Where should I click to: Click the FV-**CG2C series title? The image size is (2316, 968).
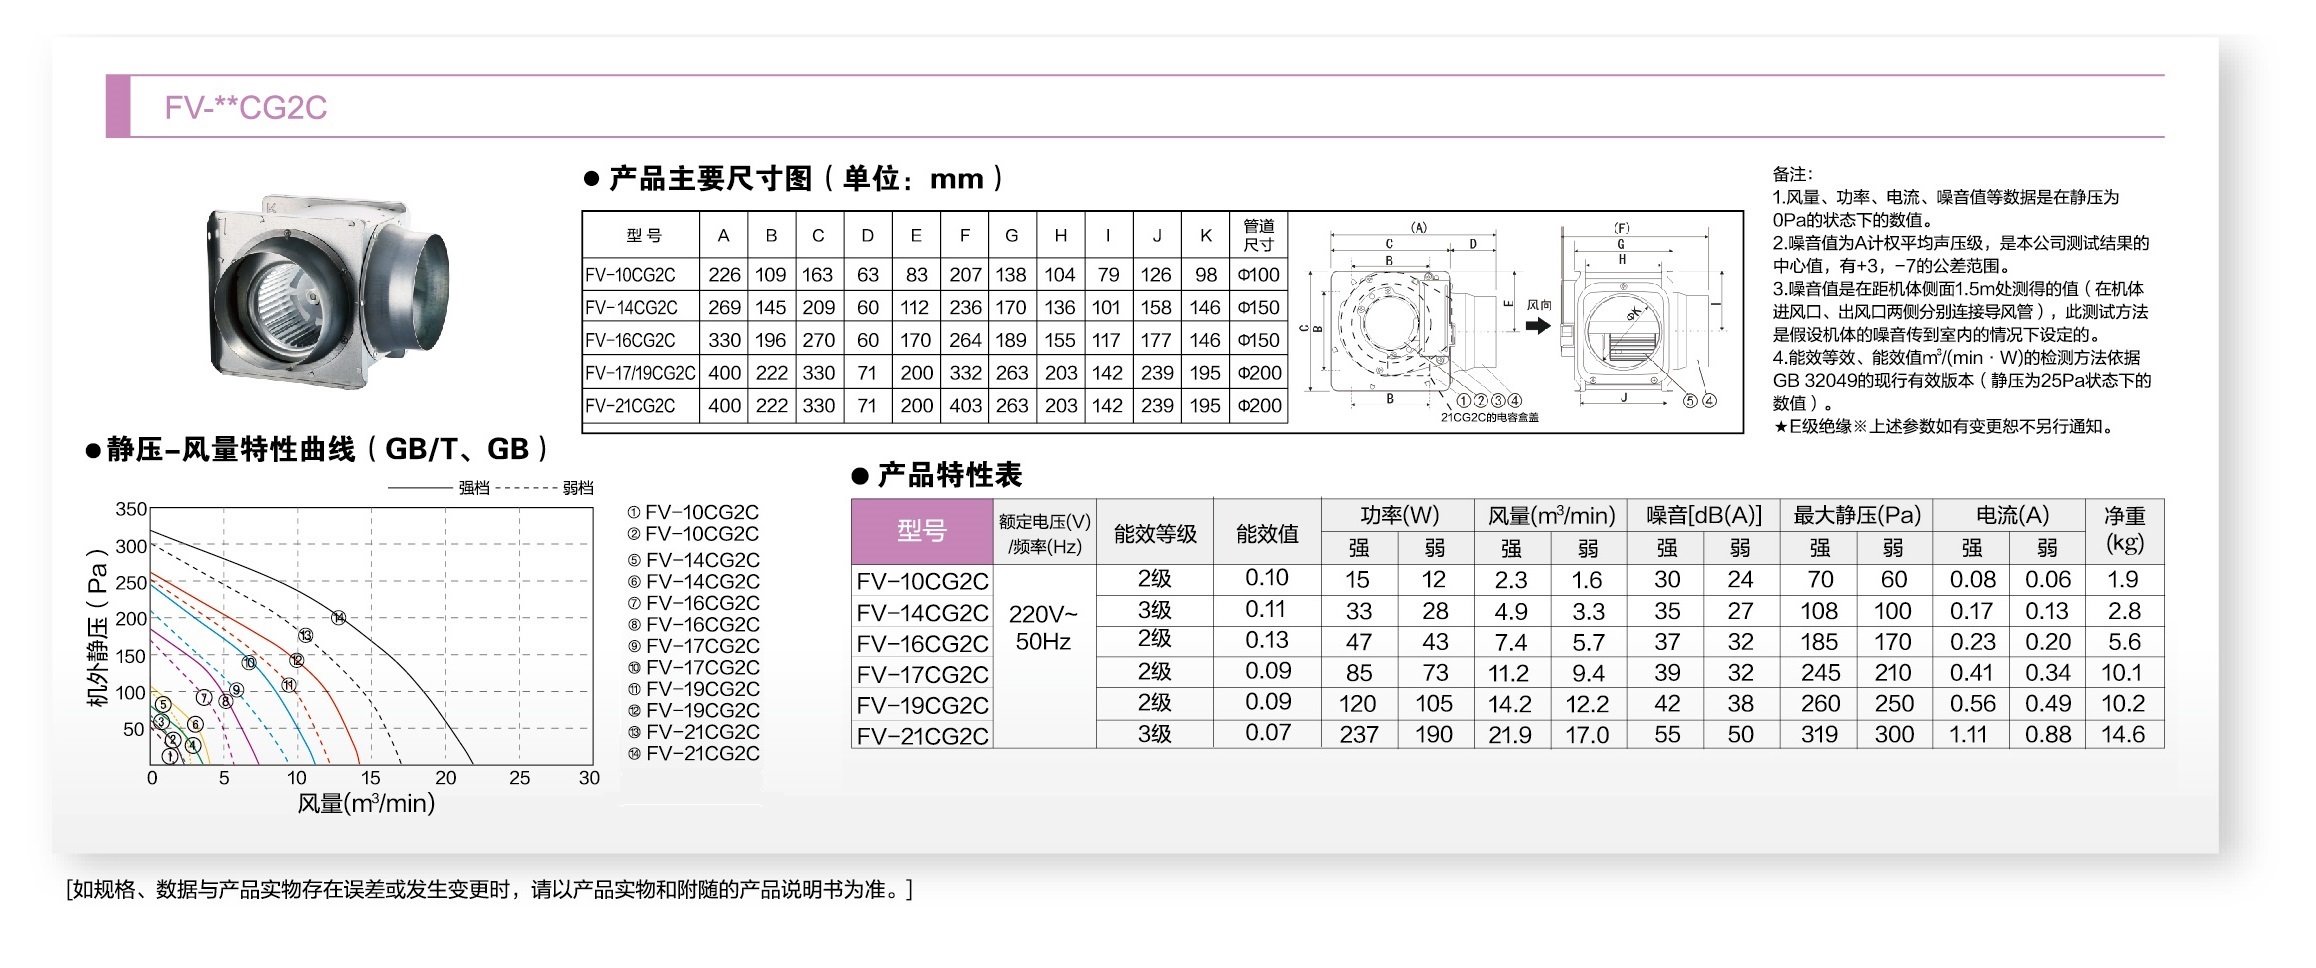246,107
